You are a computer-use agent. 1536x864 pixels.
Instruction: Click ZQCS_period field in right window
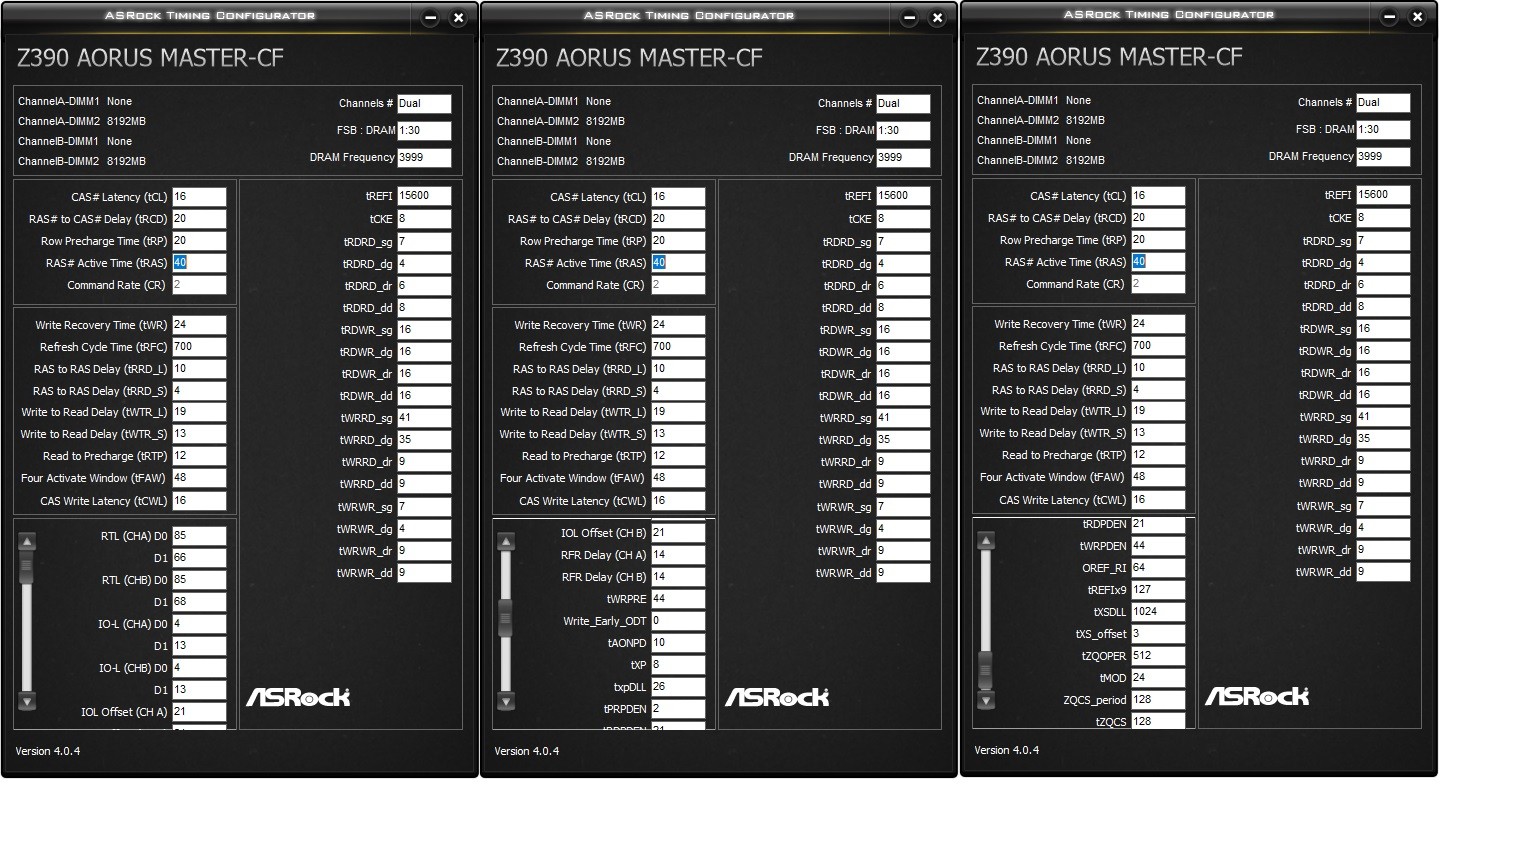coord(1158,700)
